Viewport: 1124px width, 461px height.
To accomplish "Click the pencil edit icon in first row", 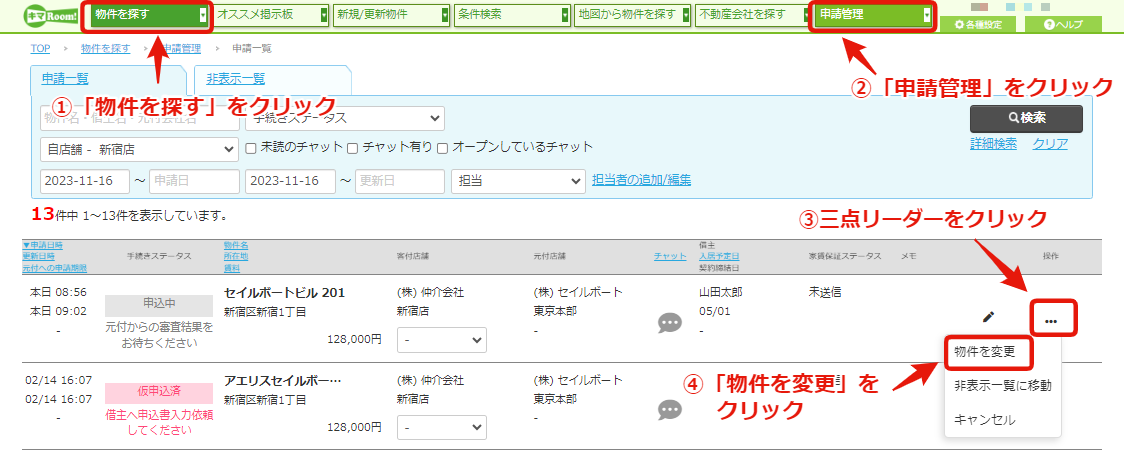I will pos(989,316).
